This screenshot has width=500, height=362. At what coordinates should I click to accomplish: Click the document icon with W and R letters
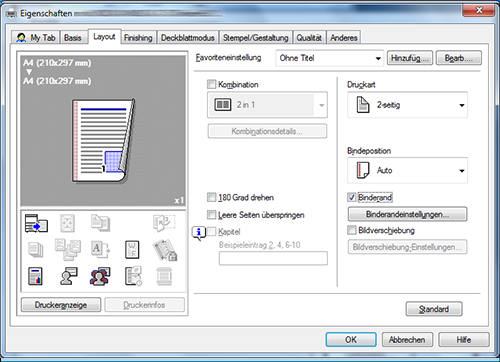(x=132, y=250)
